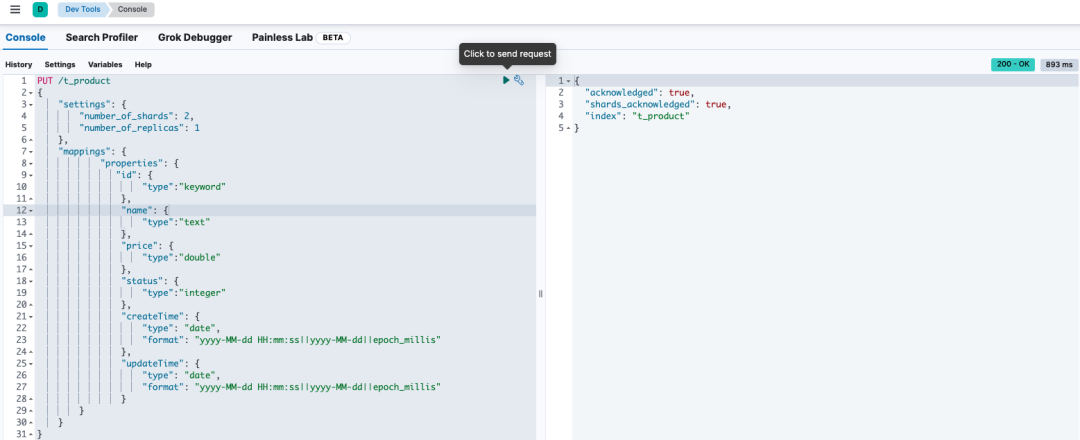Send request with green play icon
1080x440 pixels.
[506, 80]
